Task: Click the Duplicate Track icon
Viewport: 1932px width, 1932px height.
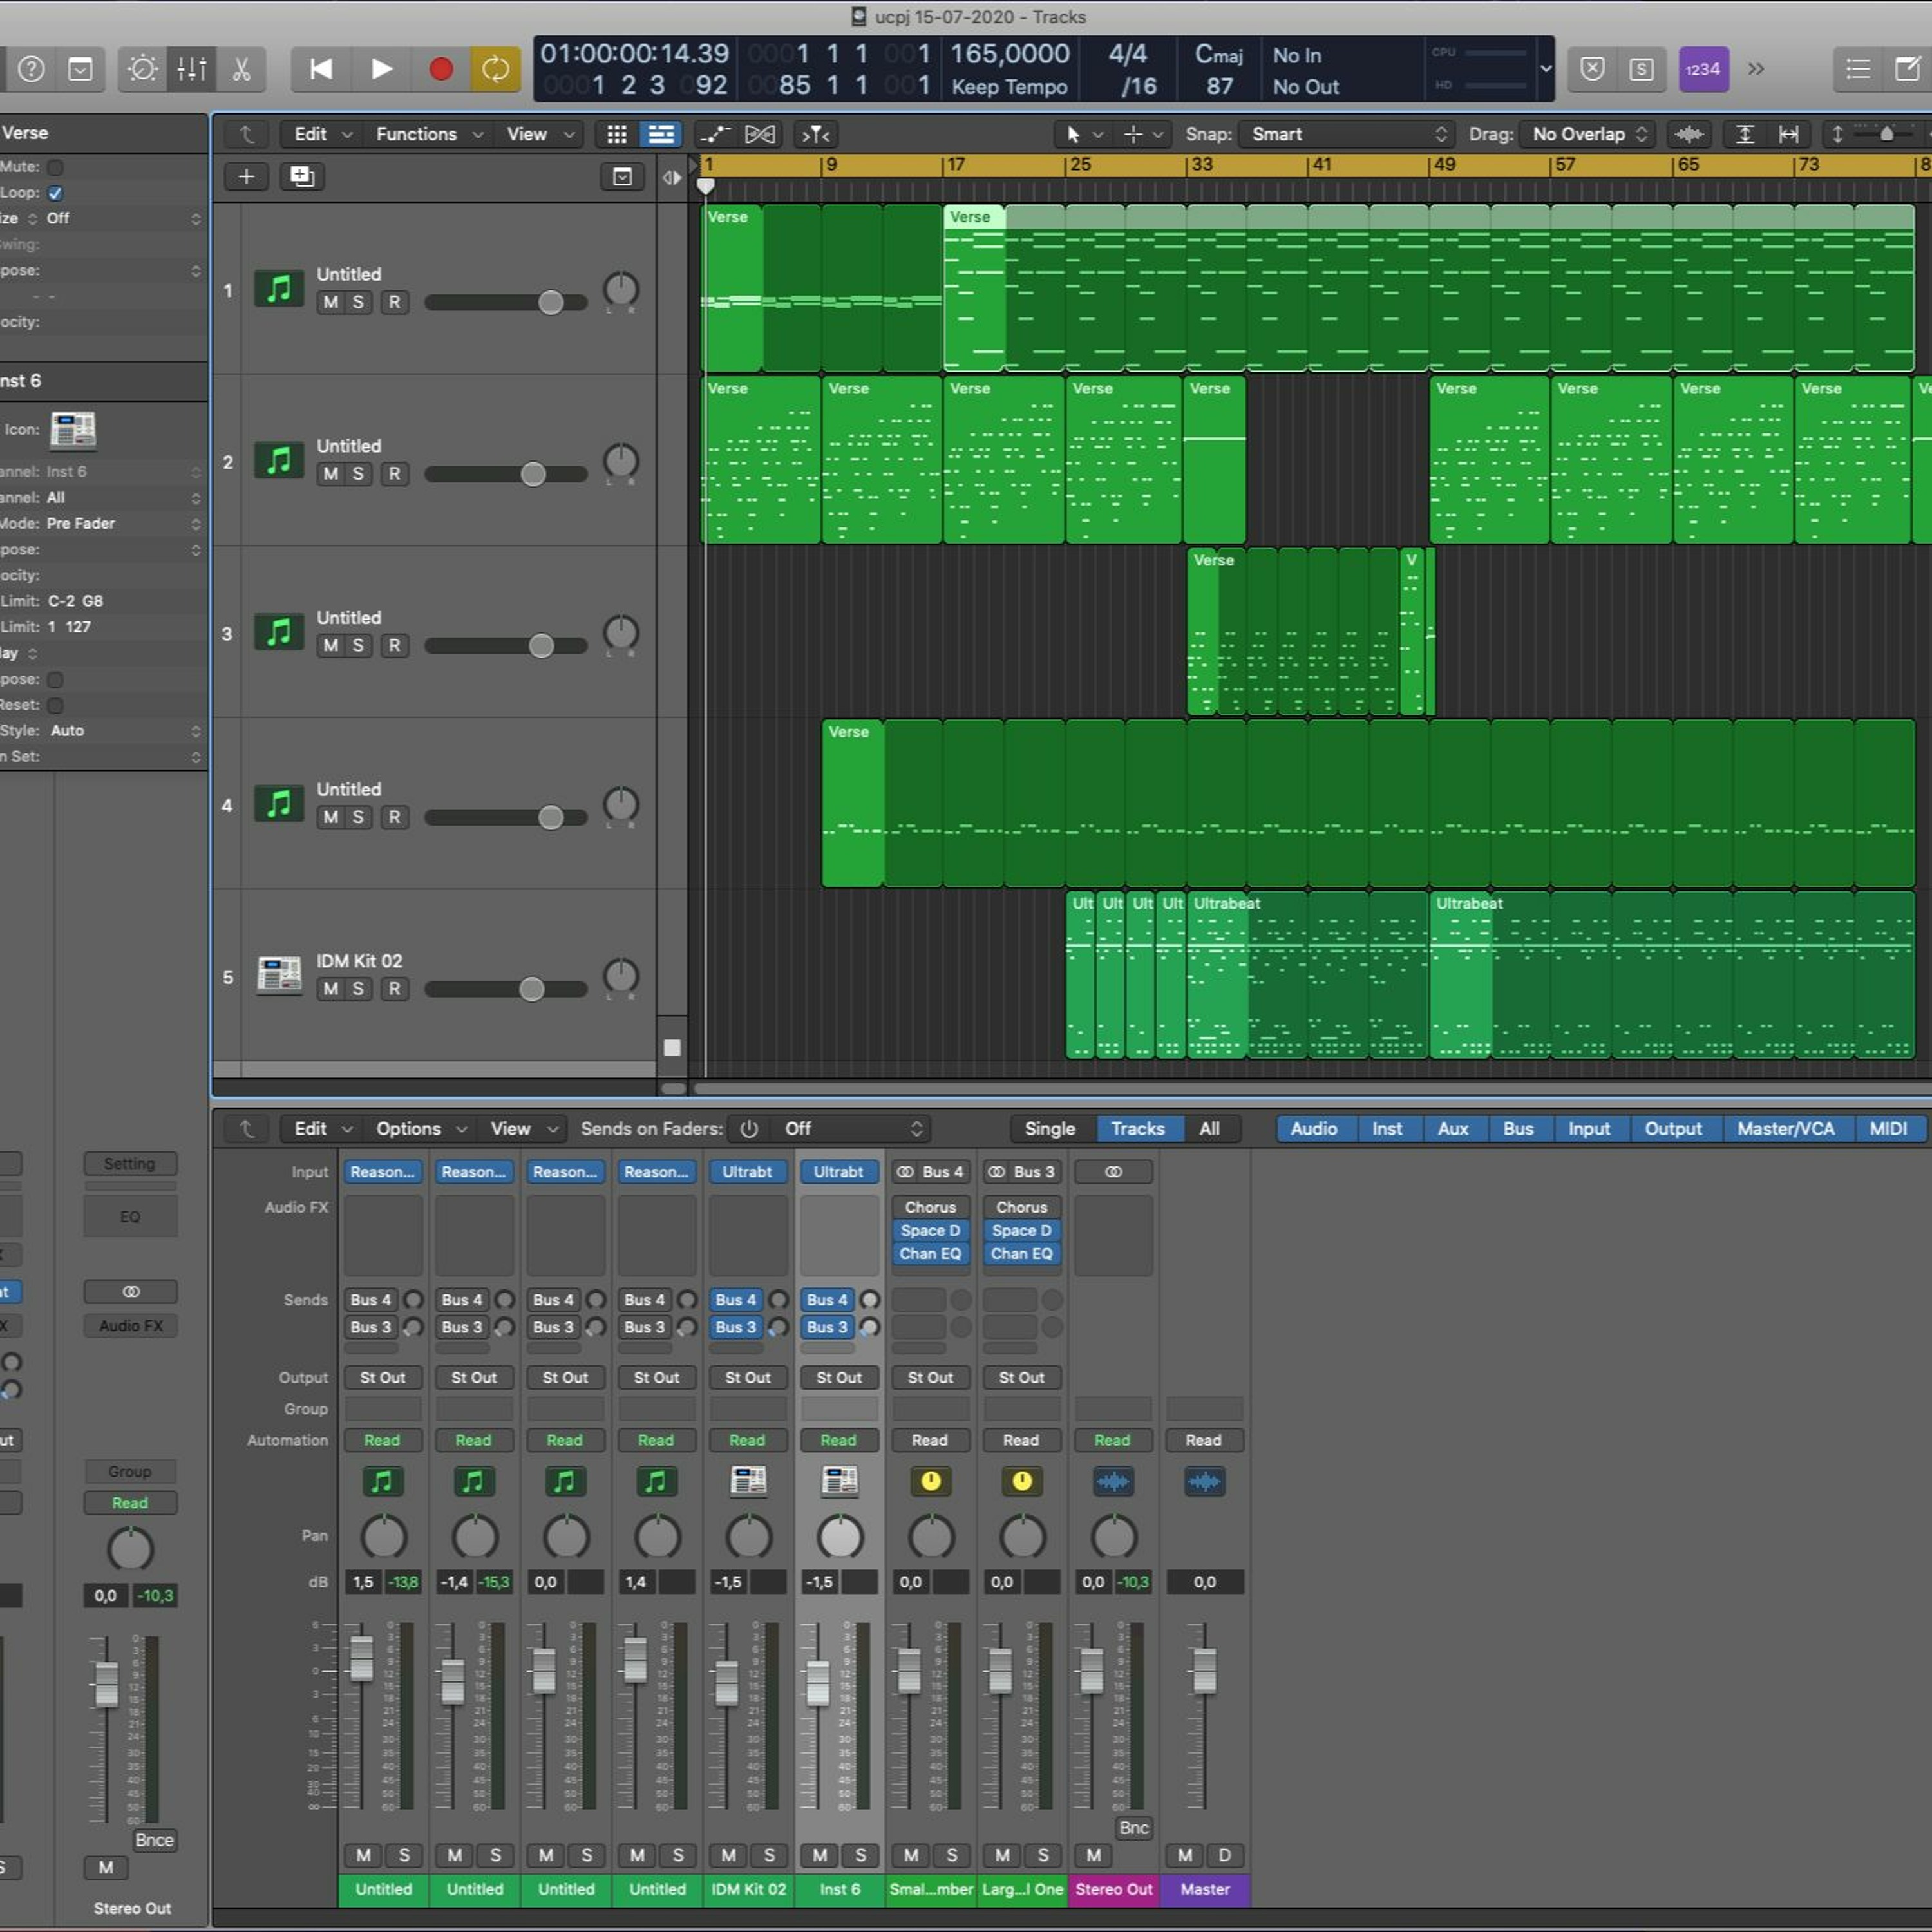Action: [x=301, y=177]
